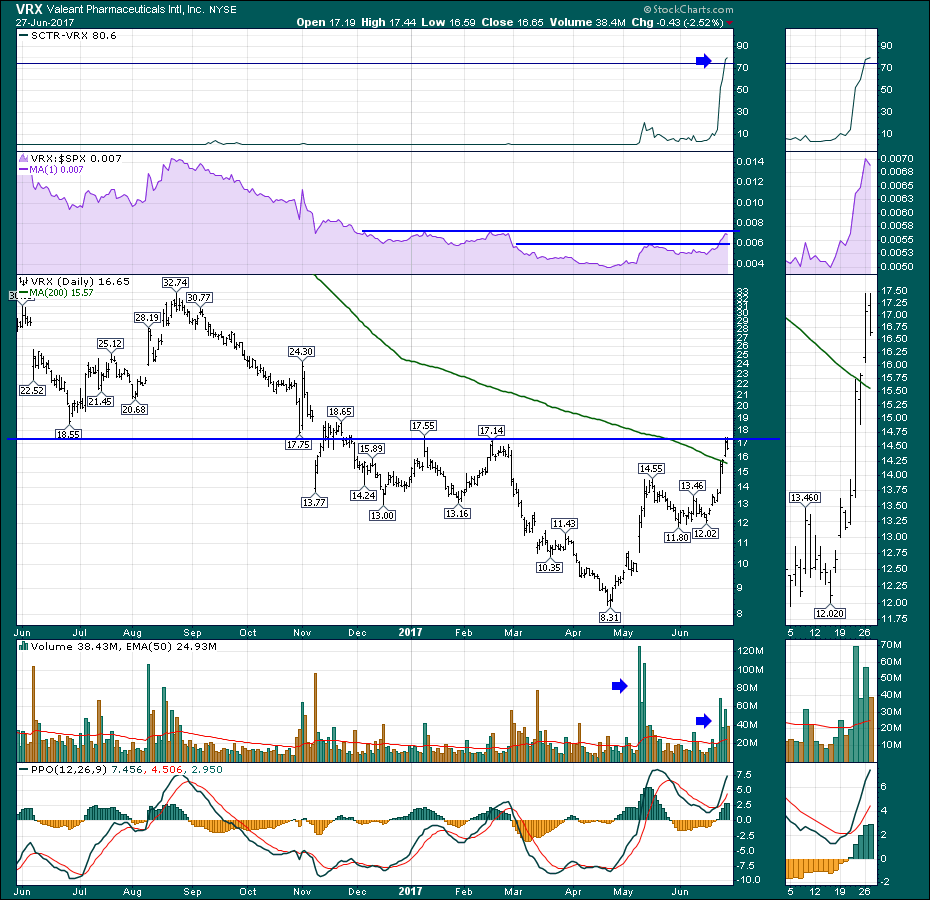
Task: Click the 120M volume axis value
Action: [x=750, y=651]
